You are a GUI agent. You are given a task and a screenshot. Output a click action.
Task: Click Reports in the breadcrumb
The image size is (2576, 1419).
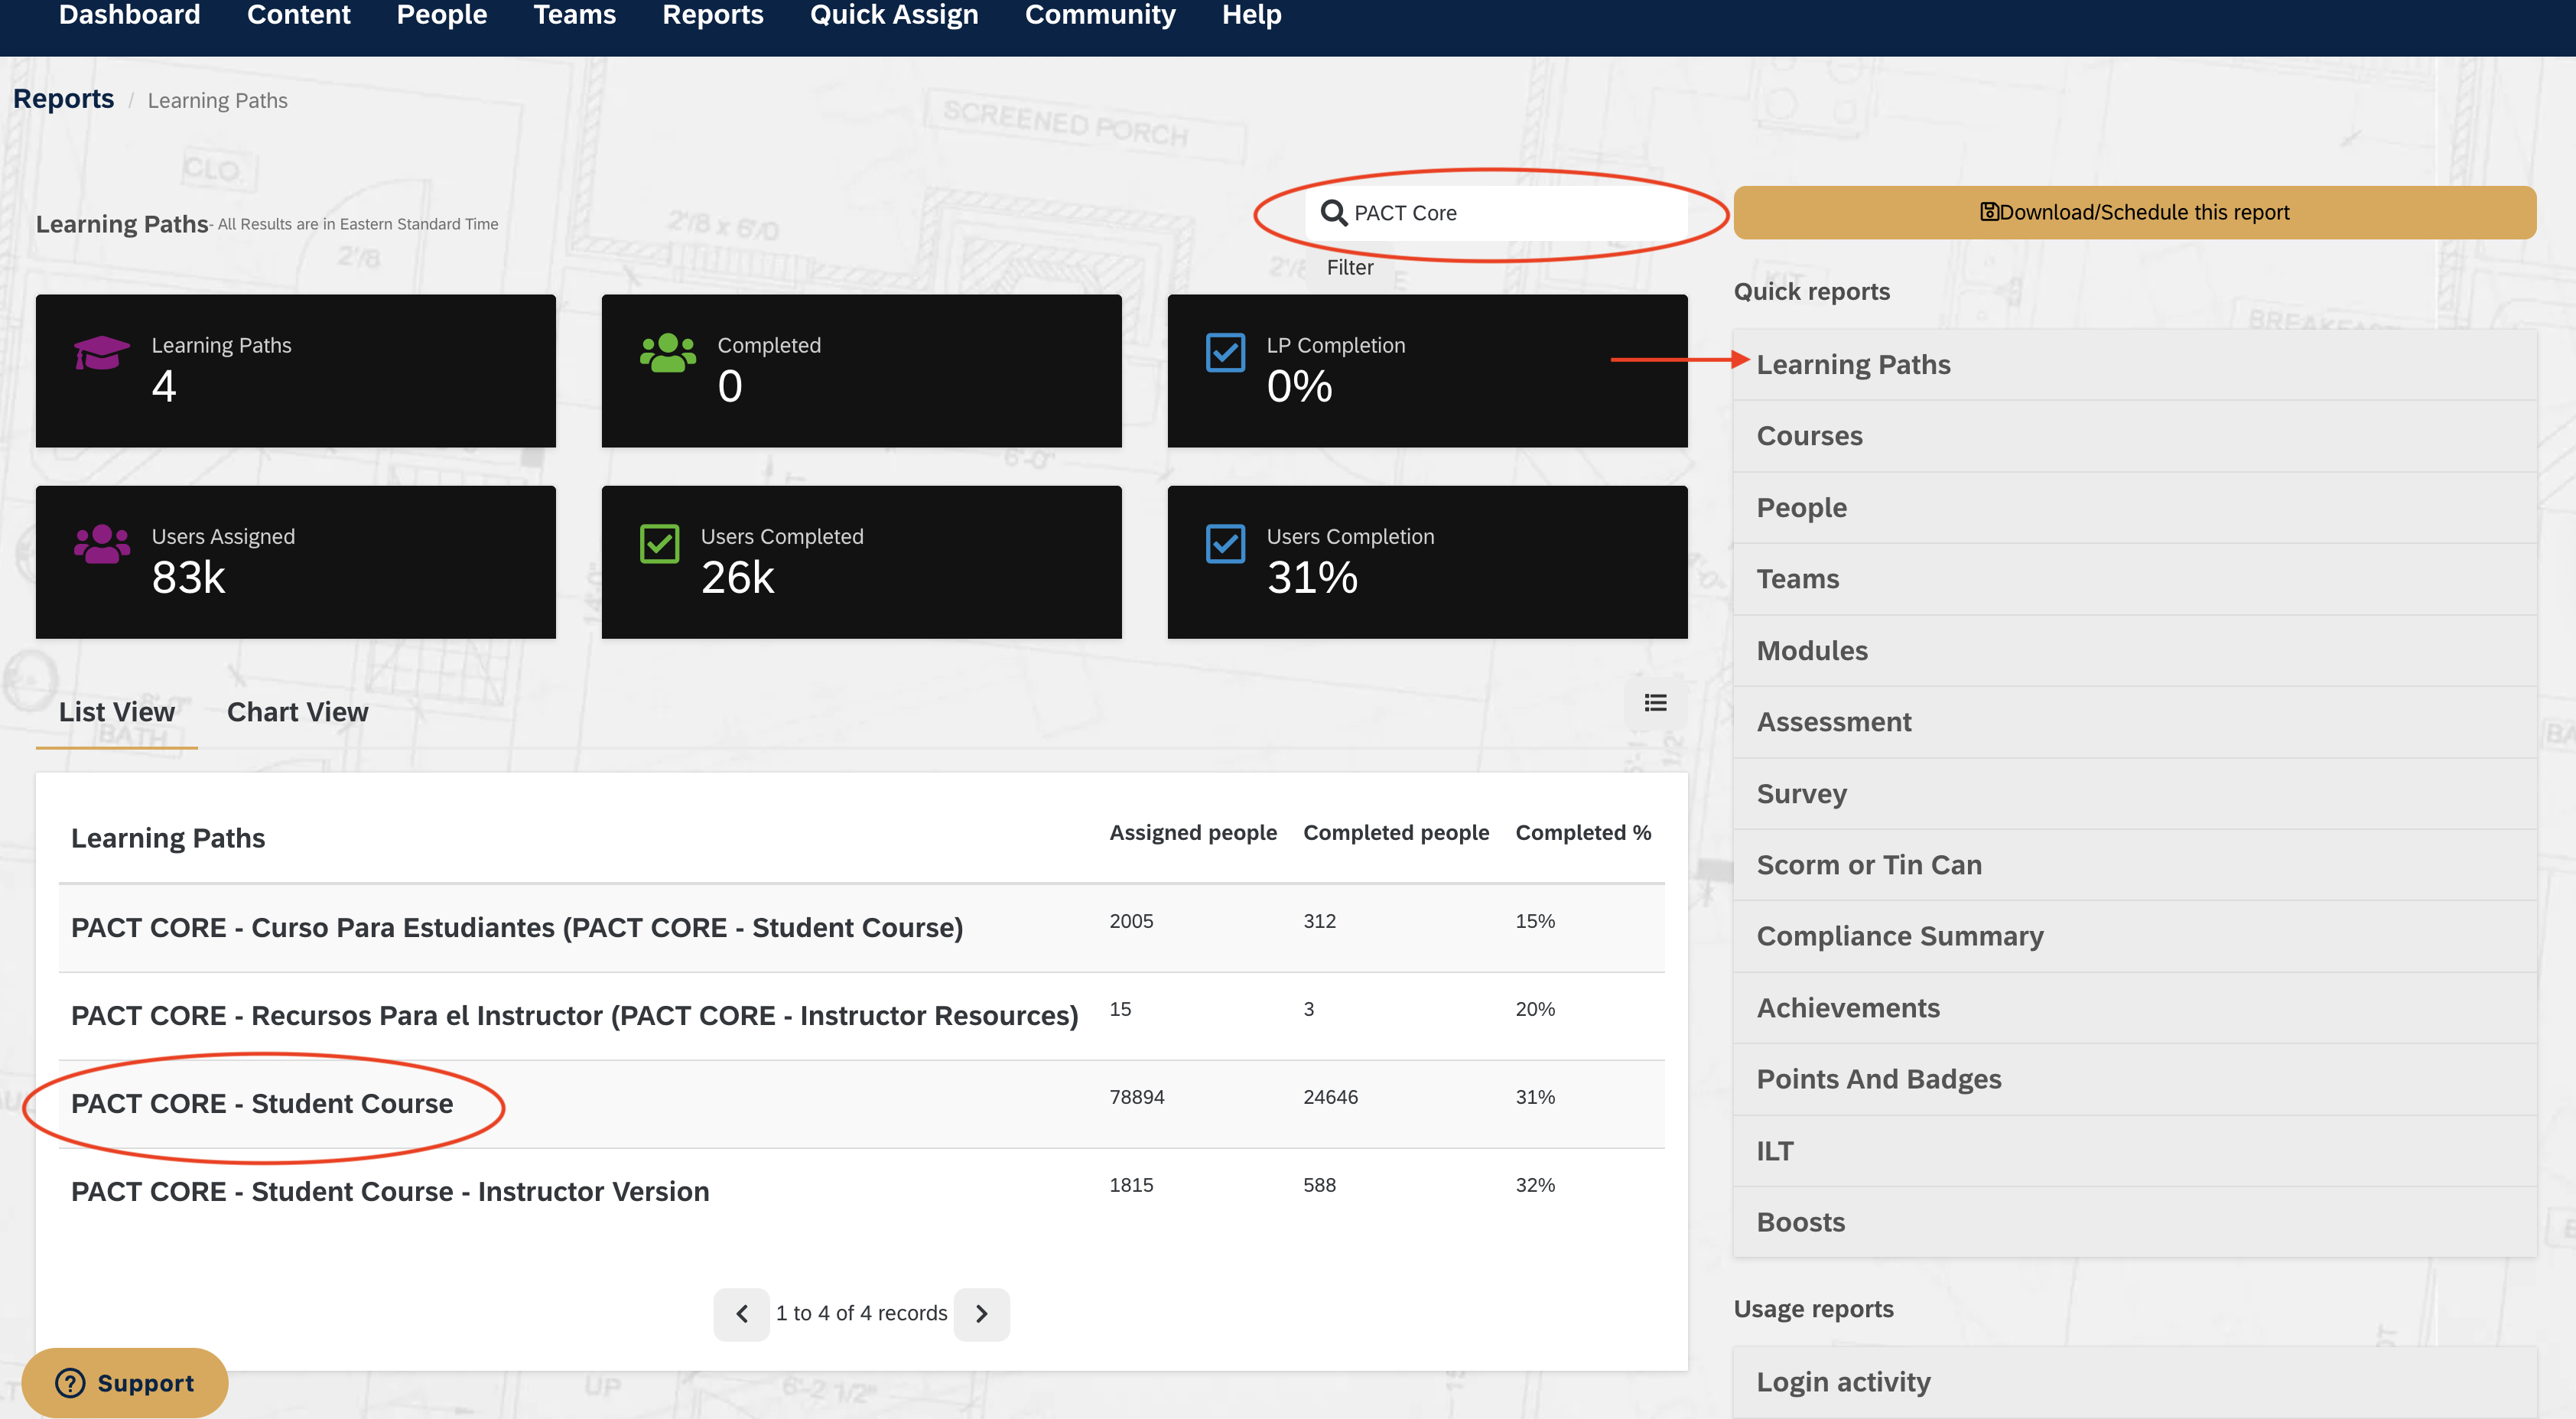63,99
